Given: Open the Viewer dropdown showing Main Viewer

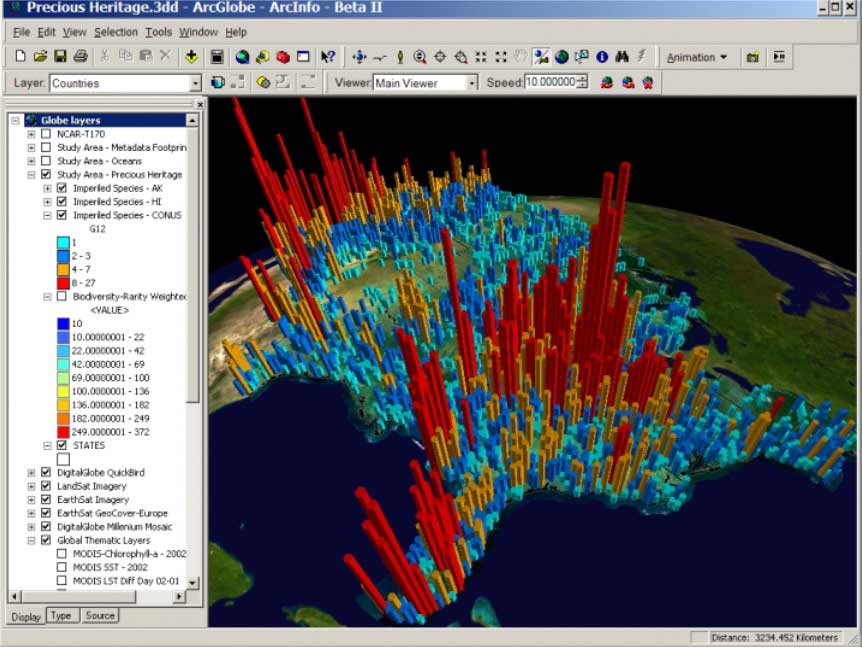Looking at the screenshot, I should point(471,83).
